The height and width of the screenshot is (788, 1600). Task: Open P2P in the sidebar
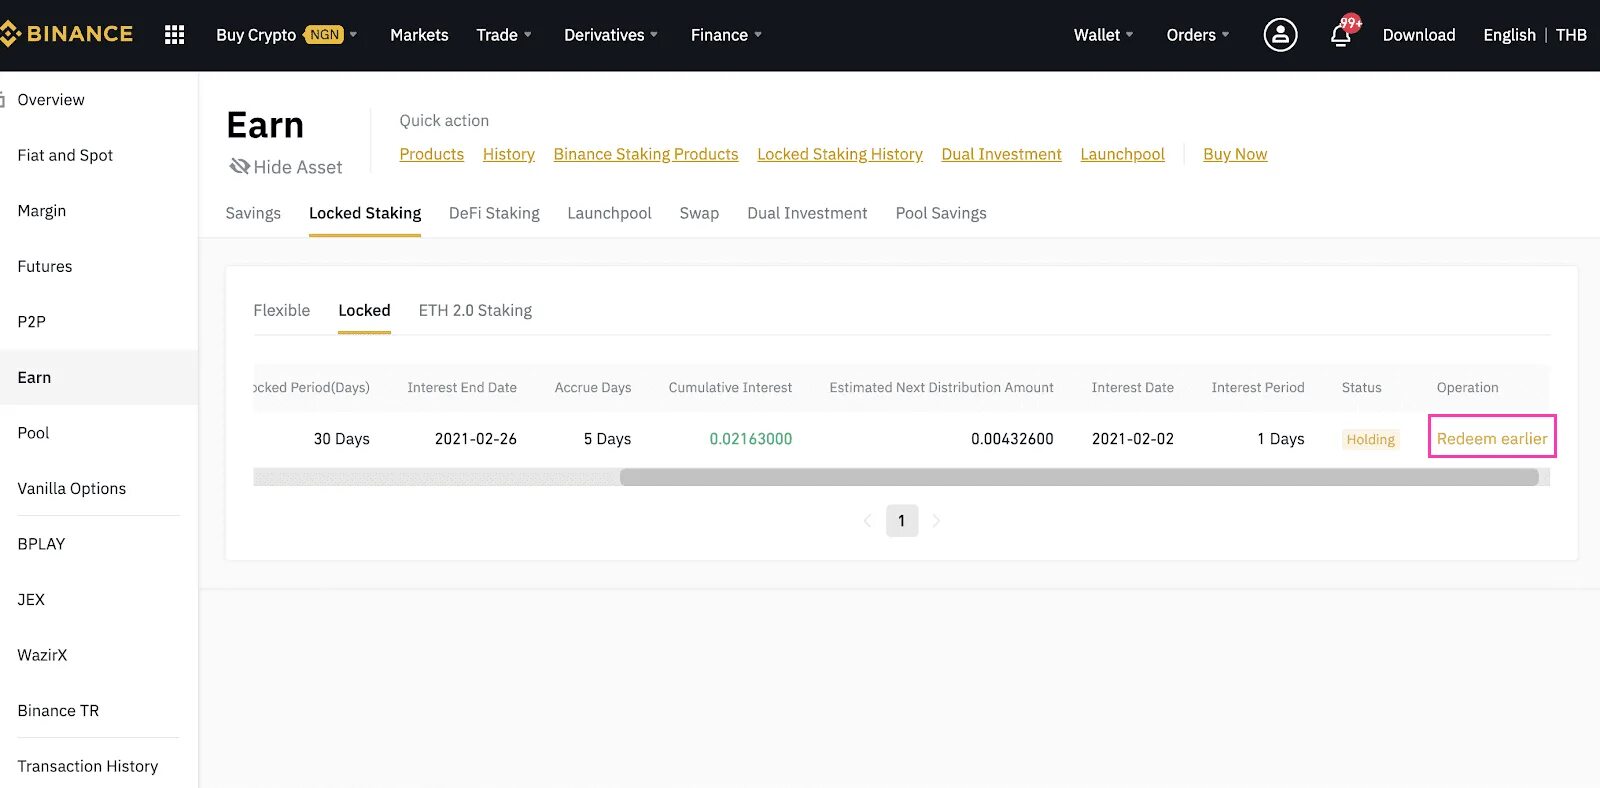(32, 322)
